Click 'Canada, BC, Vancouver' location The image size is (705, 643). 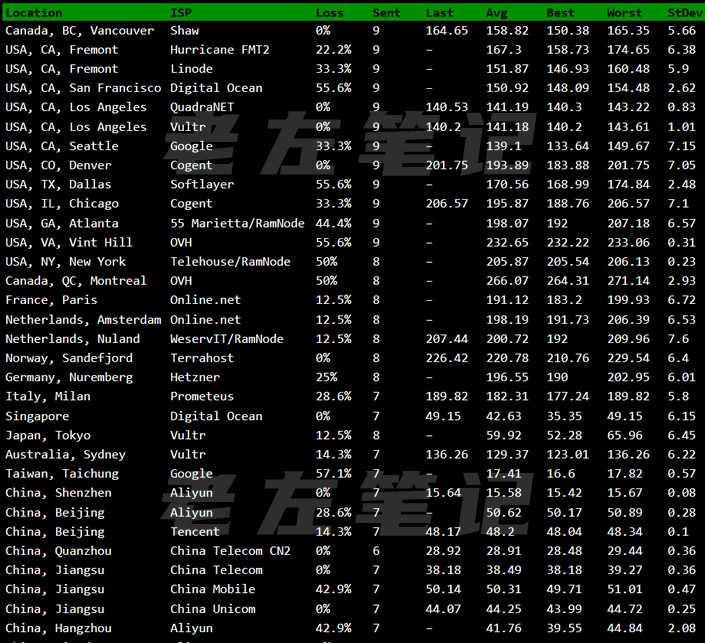coord(80,31)
